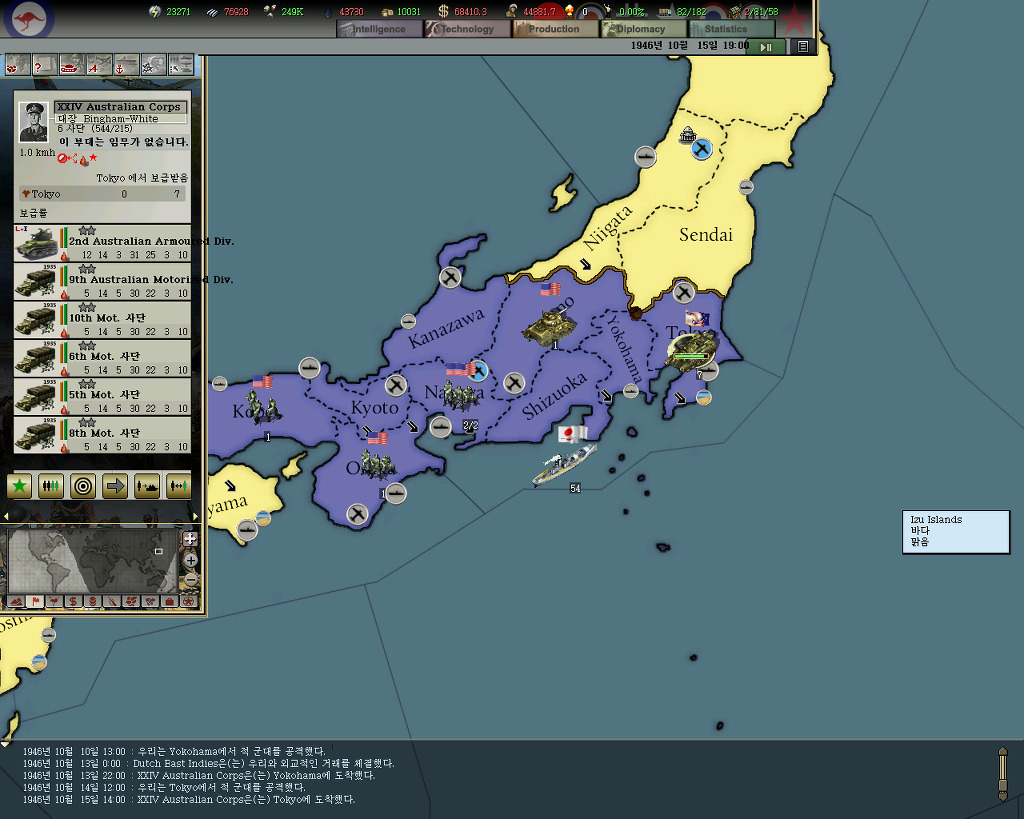
Task: Select the Japanese fleet near Shizuoka
Action: point(564,464)
